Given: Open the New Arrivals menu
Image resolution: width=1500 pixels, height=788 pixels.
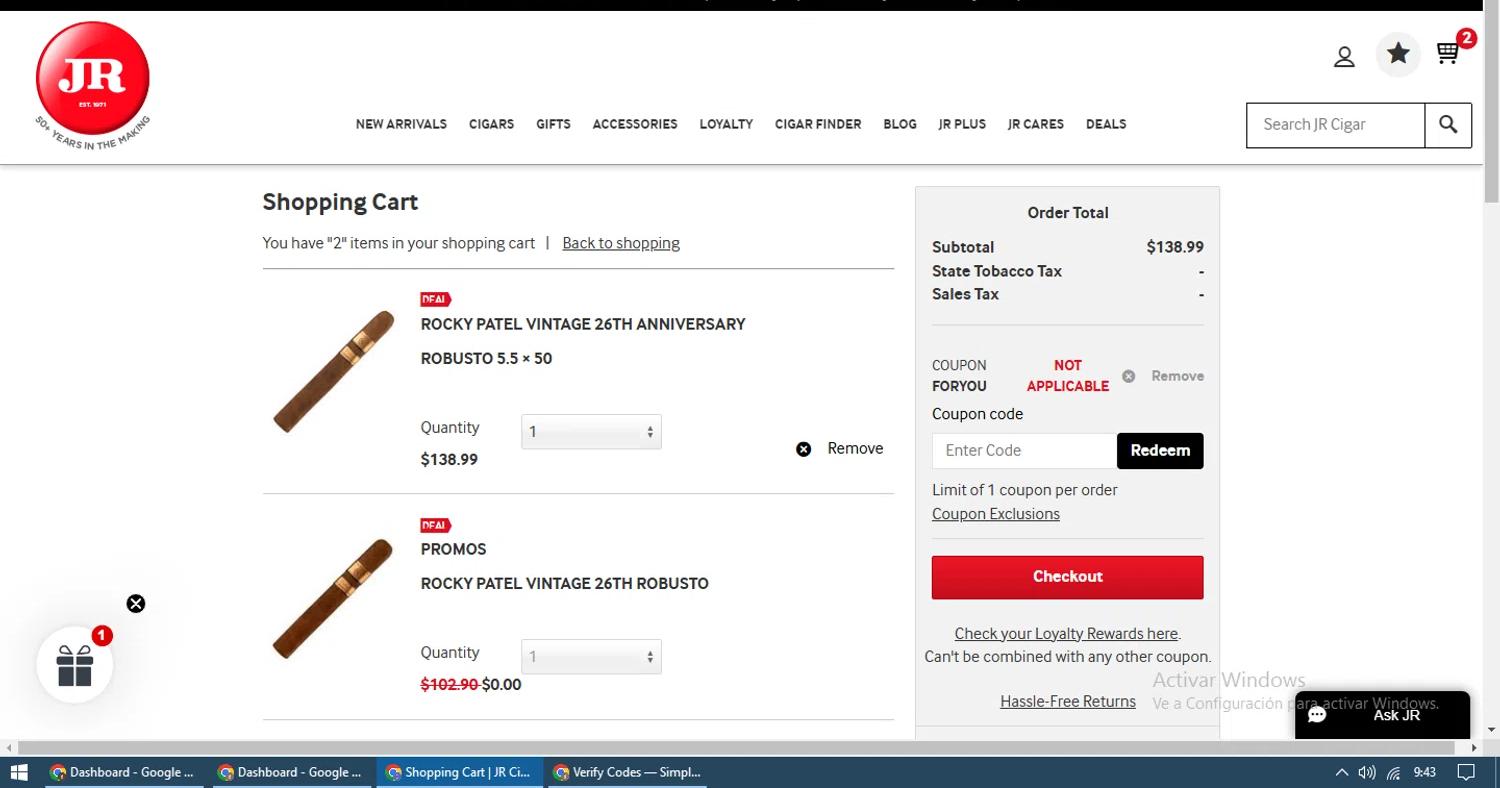Looking at the screenshot, I should pos(401,124).
